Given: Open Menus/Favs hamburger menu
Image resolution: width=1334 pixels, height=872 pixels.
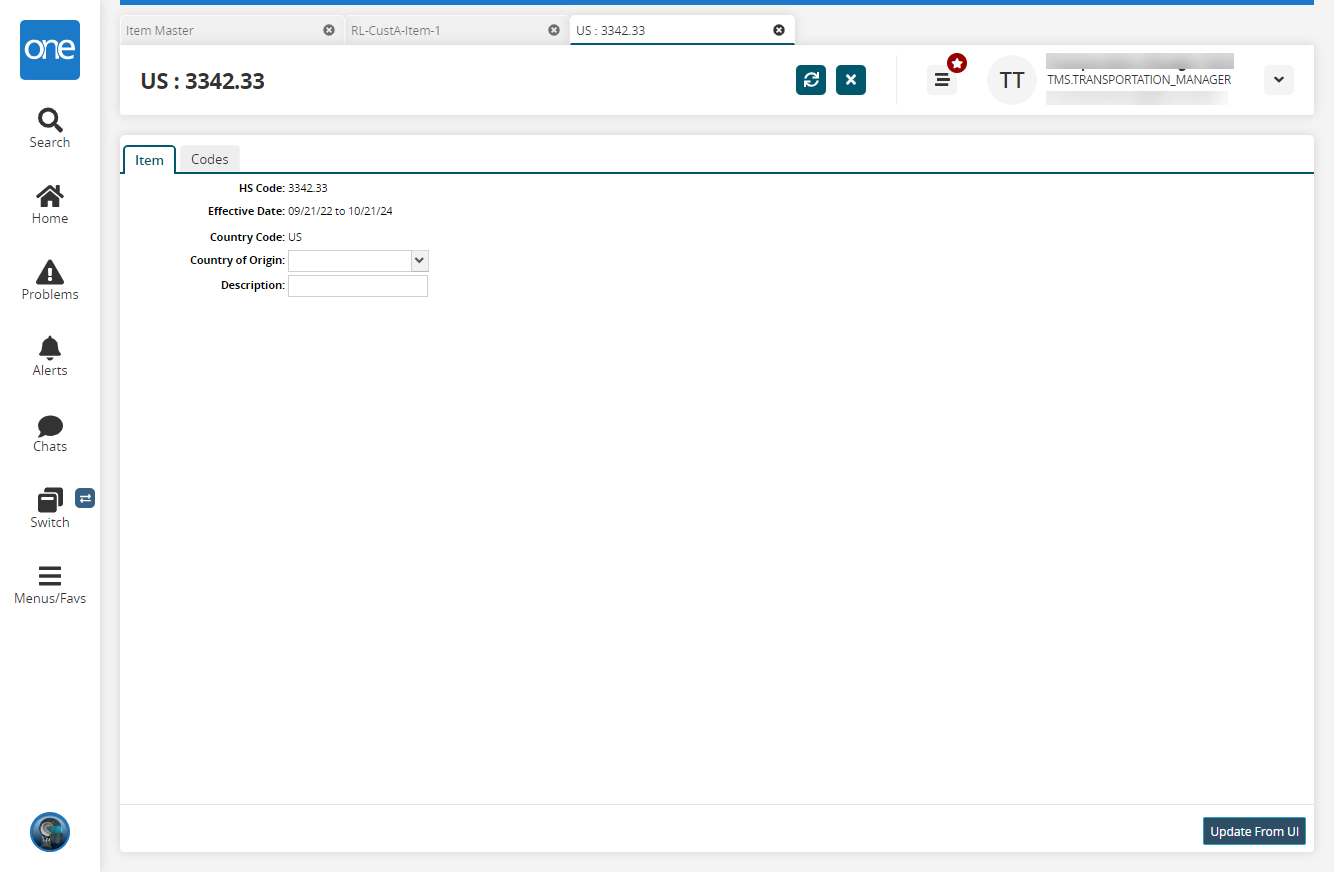Looking at the screenshot, I should pos(50,585).
